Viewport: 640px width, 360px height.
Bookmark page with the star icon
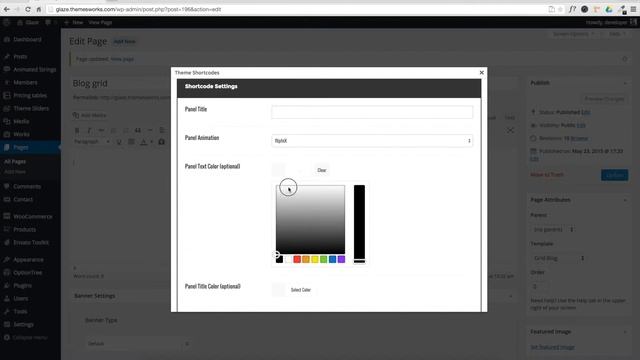(x=560, y=9)
